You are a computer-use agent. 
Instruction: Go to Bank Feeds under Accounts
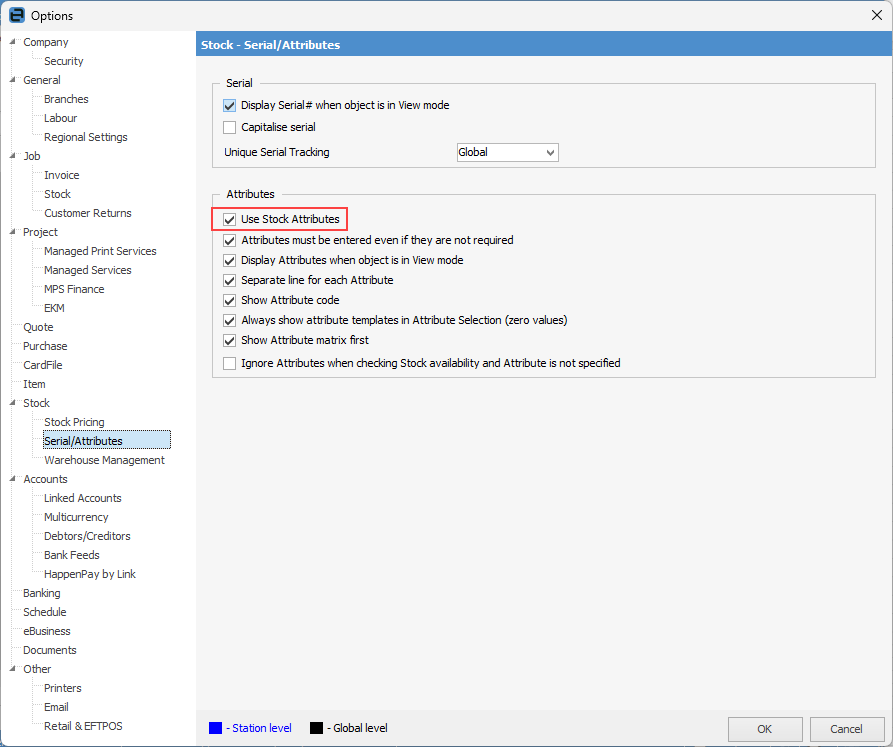tap(71, 555)
